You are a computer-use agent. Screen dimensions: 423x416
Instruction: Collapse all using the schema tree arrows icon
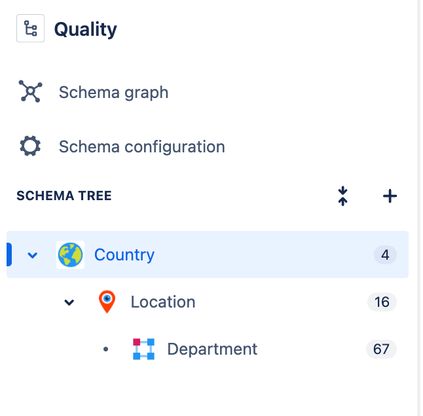pyautogui.click(x=343, y=196)
